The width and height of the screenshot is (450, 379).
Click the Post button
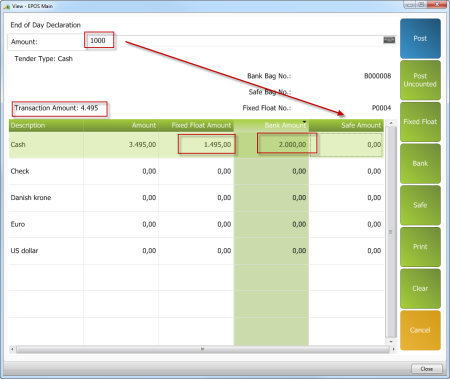(x=420, y=39)
